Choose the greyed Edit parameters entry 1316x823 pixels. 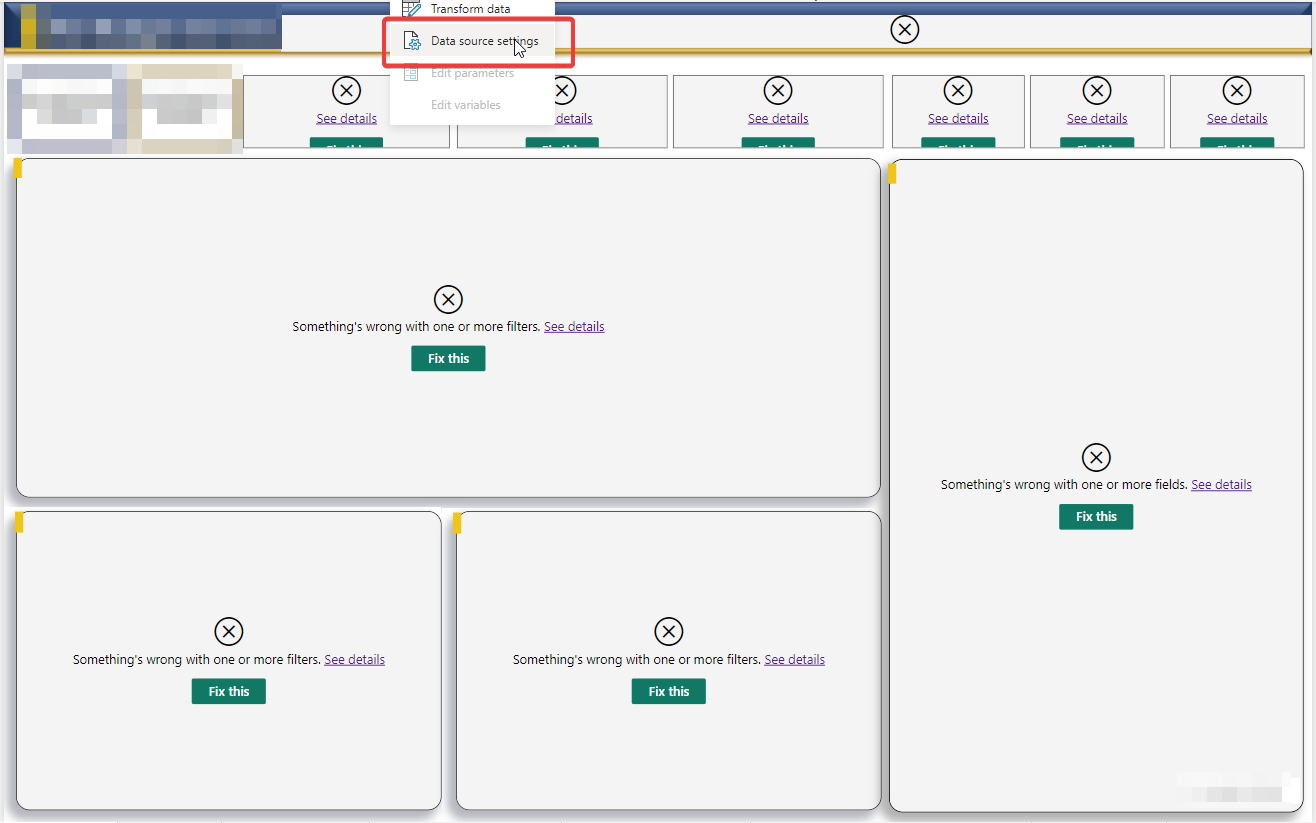pyautogui.click(x=472, y=73)
